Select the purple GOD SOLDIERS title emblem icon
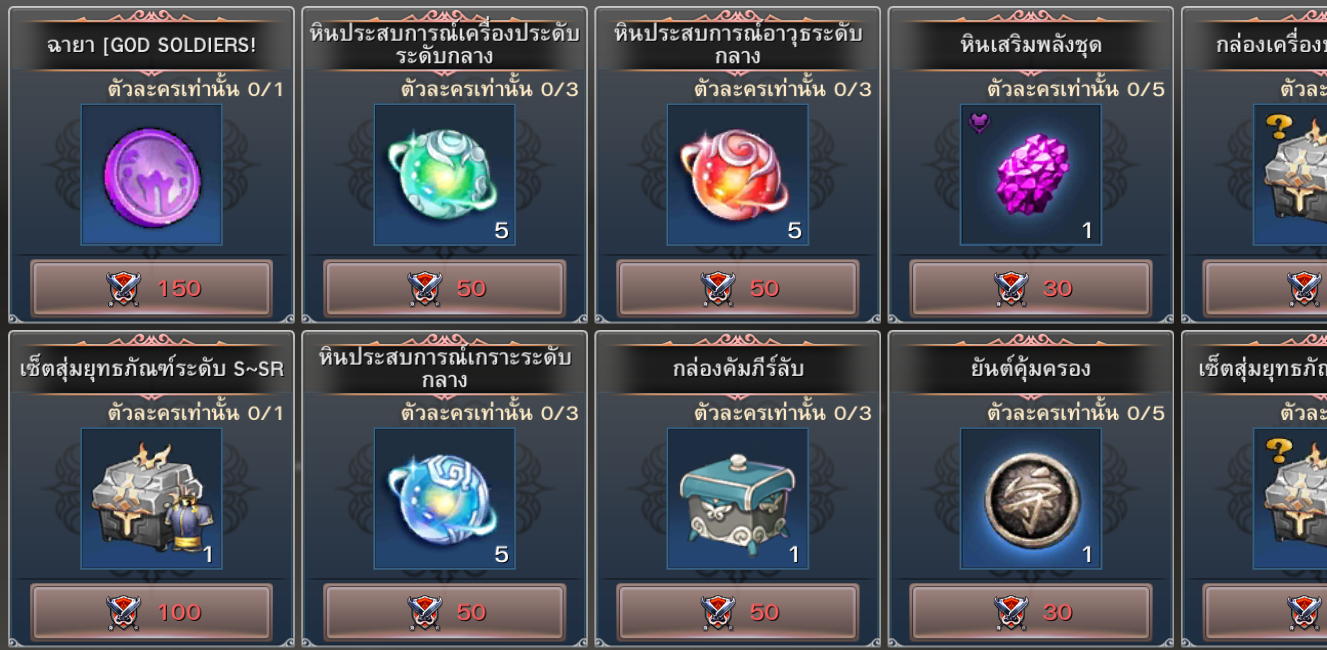Image resolution: width=1327 pixels, height=650 pixels. (x=151, y=175)
